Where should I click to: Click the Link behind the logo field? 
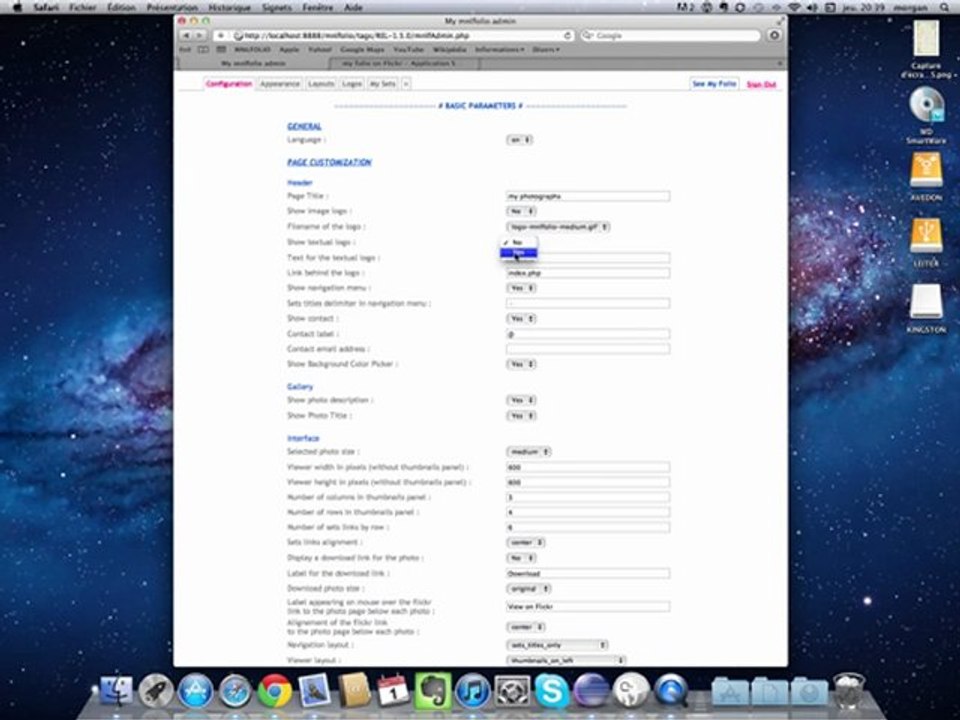point(588,273)
